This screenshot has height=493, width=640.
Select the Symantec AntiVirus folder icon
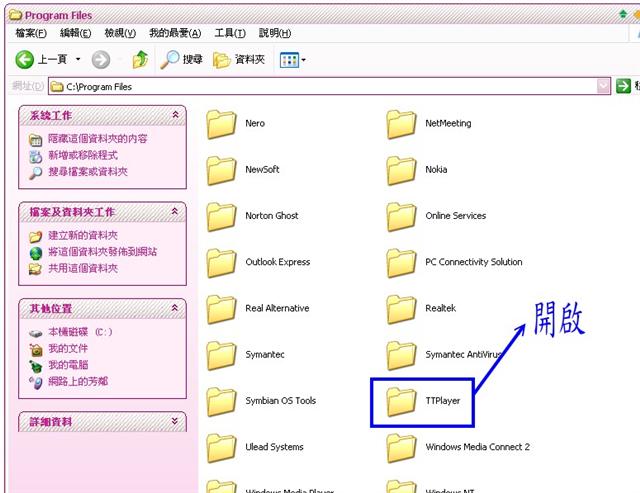(401, 355)
